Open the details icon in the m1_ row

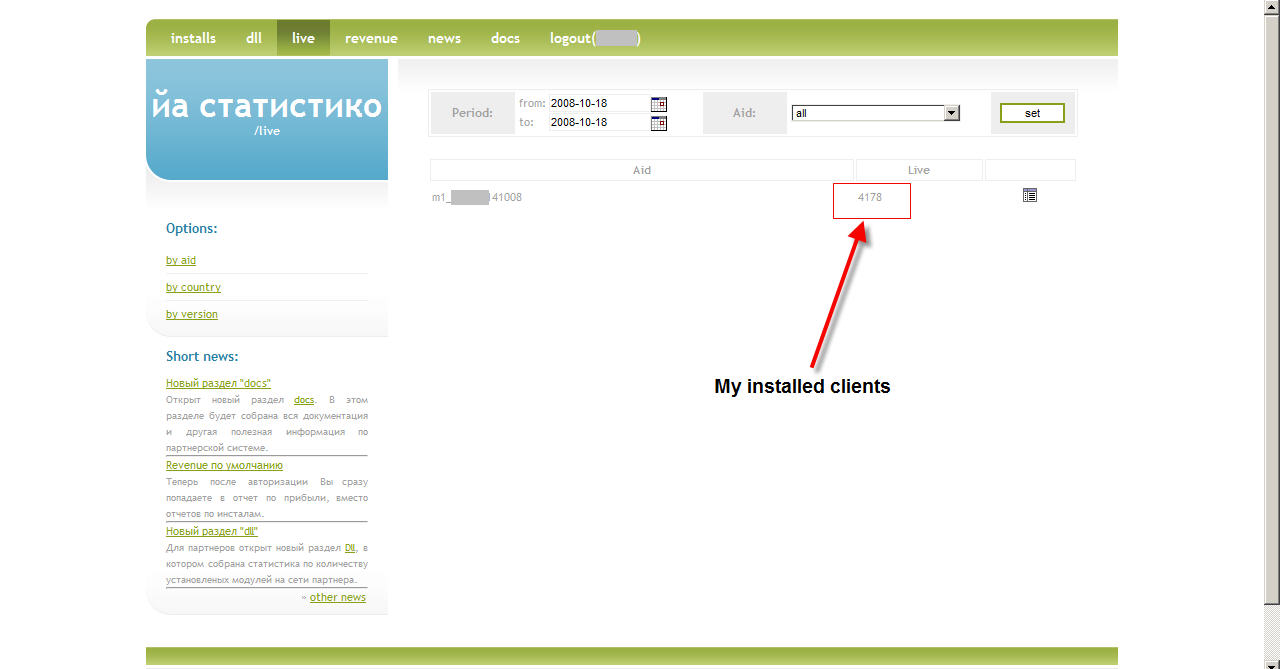pyautogui.click(x=1030, y=196)
